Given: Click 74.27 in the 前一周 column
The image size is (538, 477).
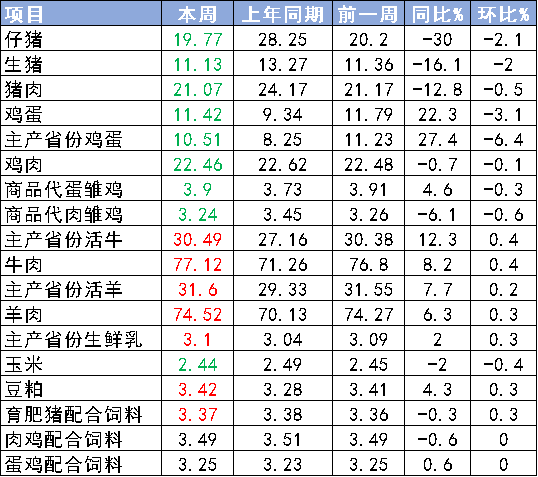Looking at the screenshot, I should (x=369, y=315).
